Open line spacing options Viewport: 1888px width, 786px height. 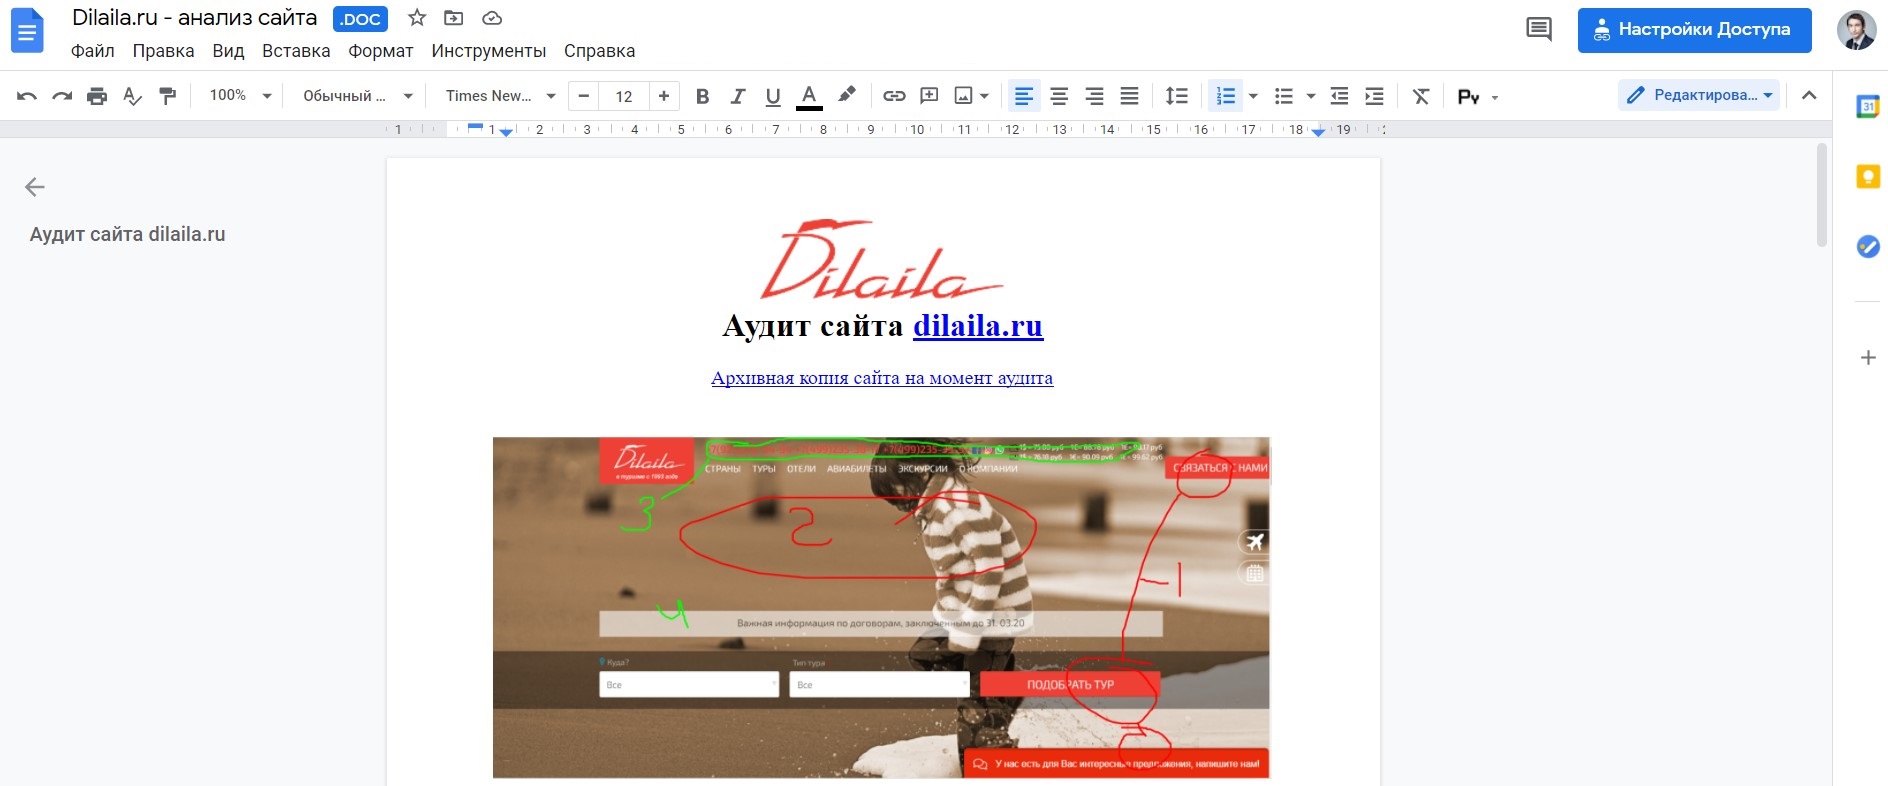tap(1177, 96)
